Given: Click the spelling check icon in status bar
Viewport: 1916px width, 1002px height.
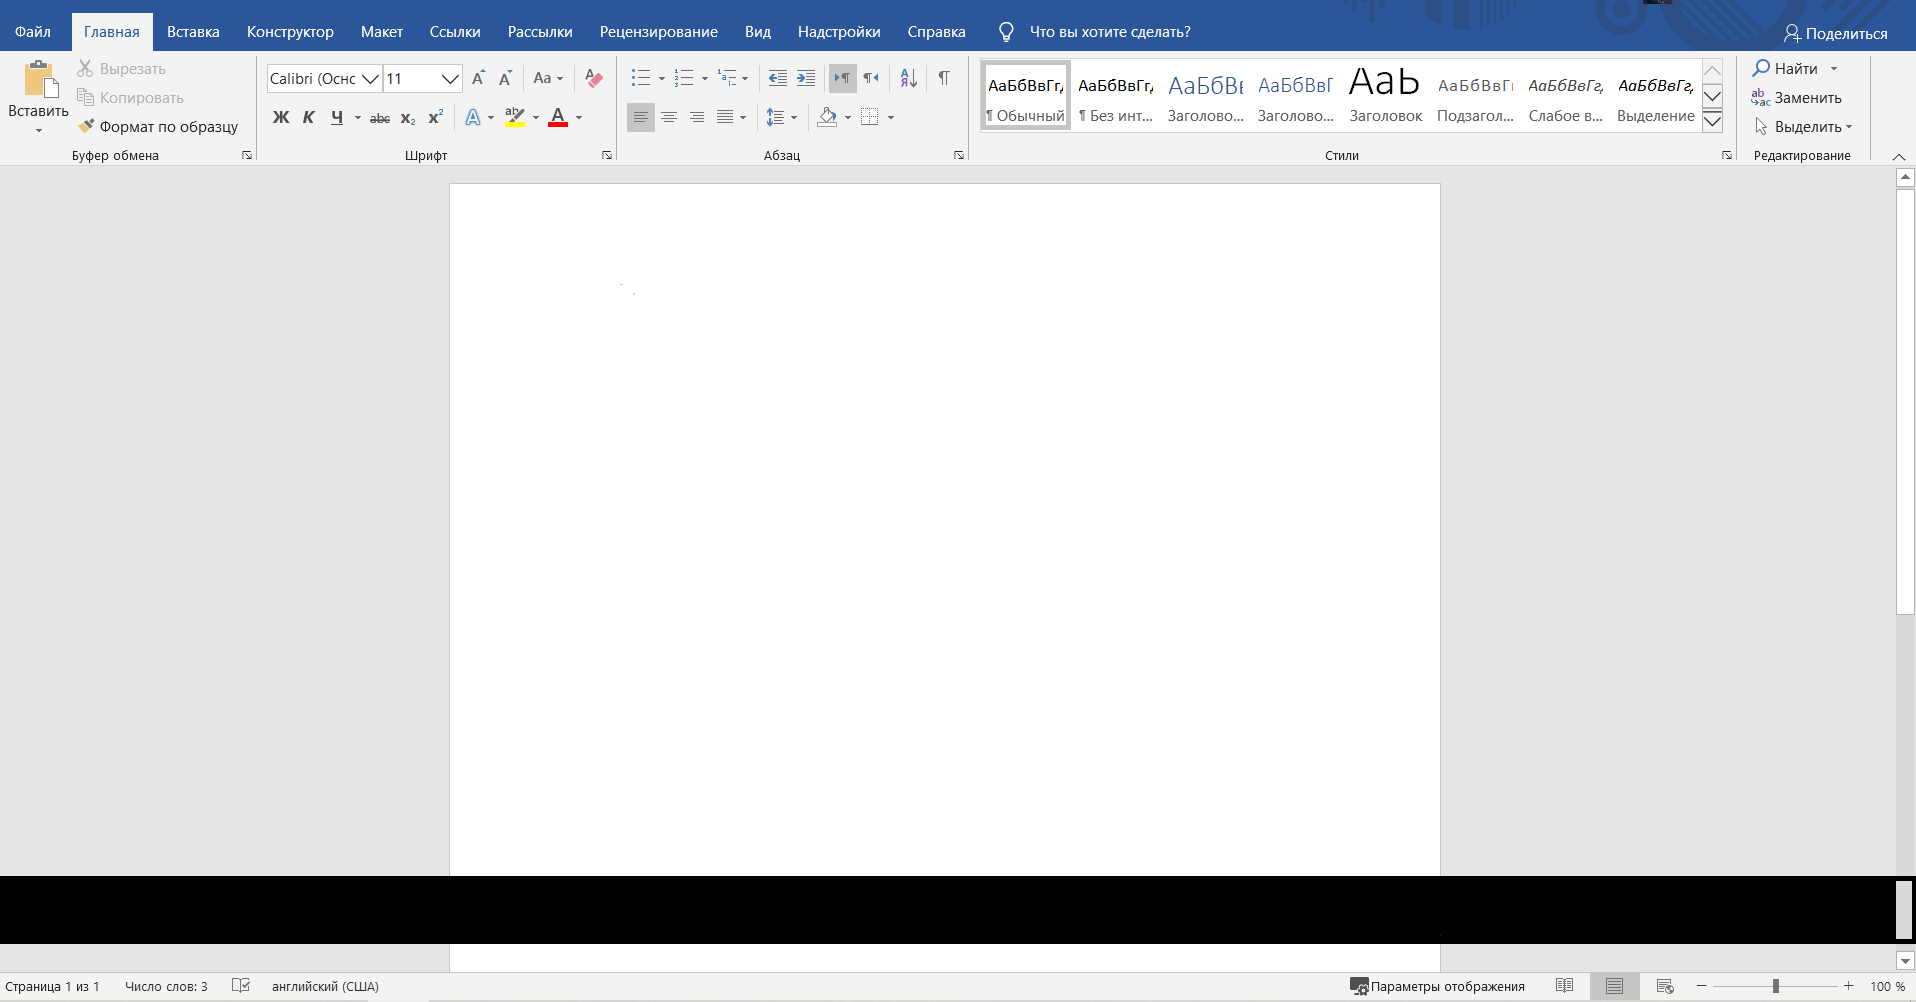Looking at the screenshot, I should (x=241, y=986).
